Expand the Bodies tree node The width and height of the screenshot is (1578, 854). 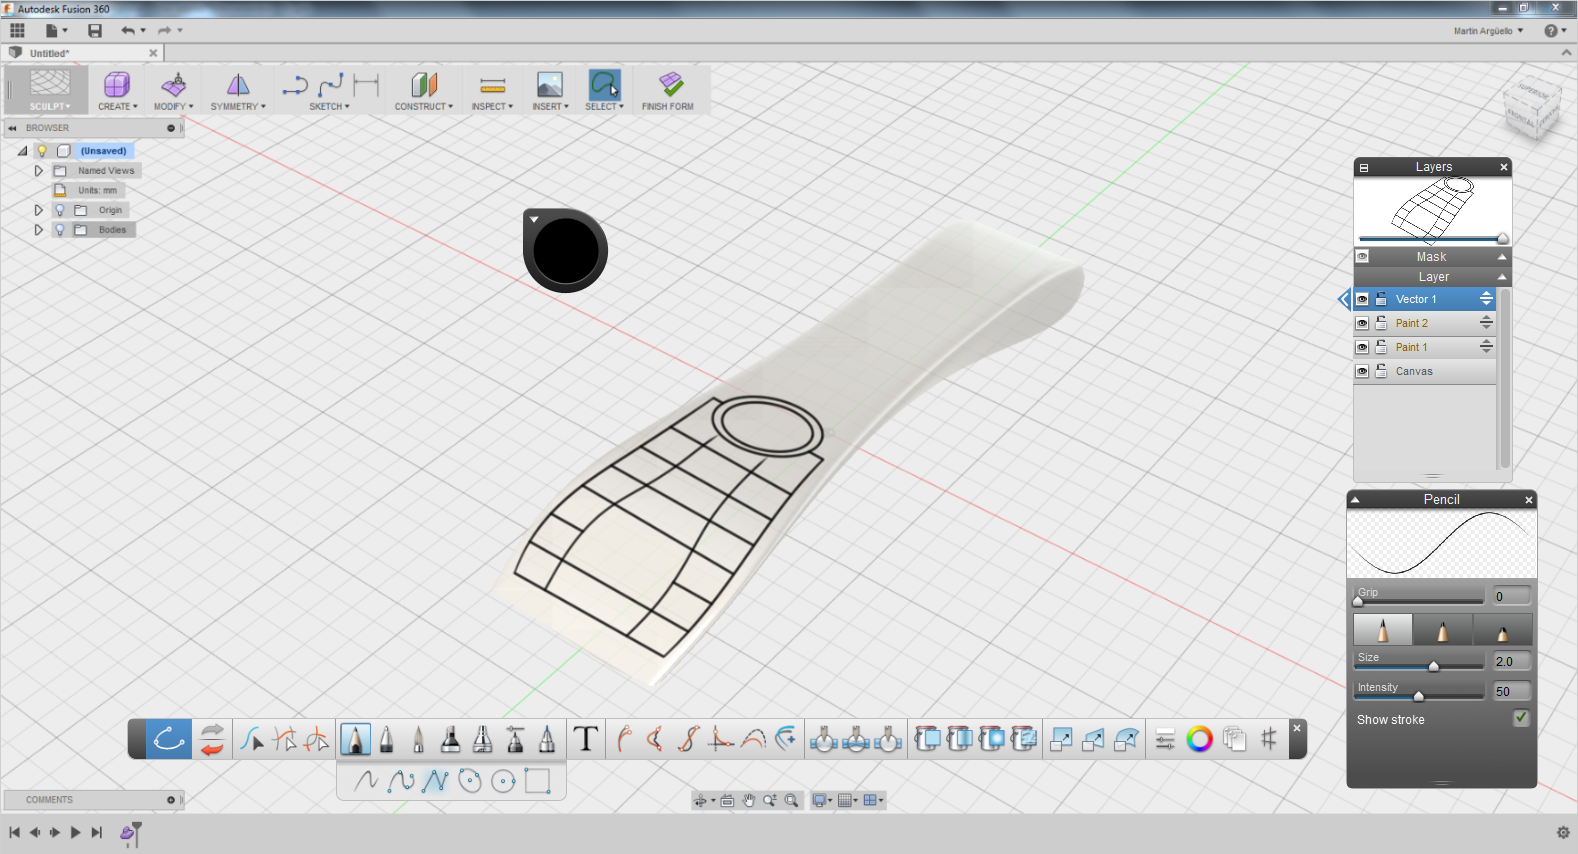38,230
